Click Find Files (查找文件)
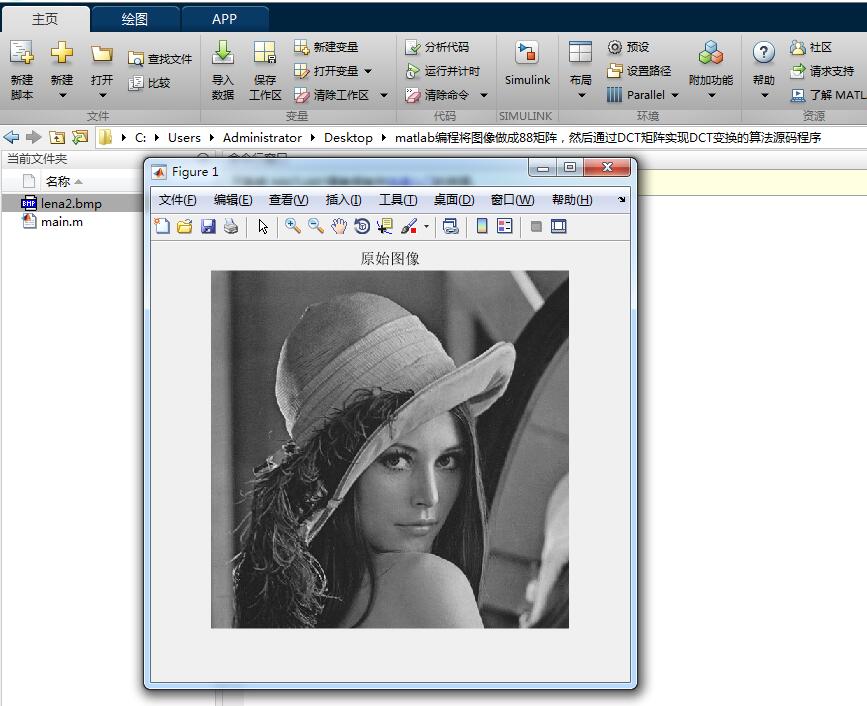This screenshot has width=867, height=706. [x=160, y=59]
